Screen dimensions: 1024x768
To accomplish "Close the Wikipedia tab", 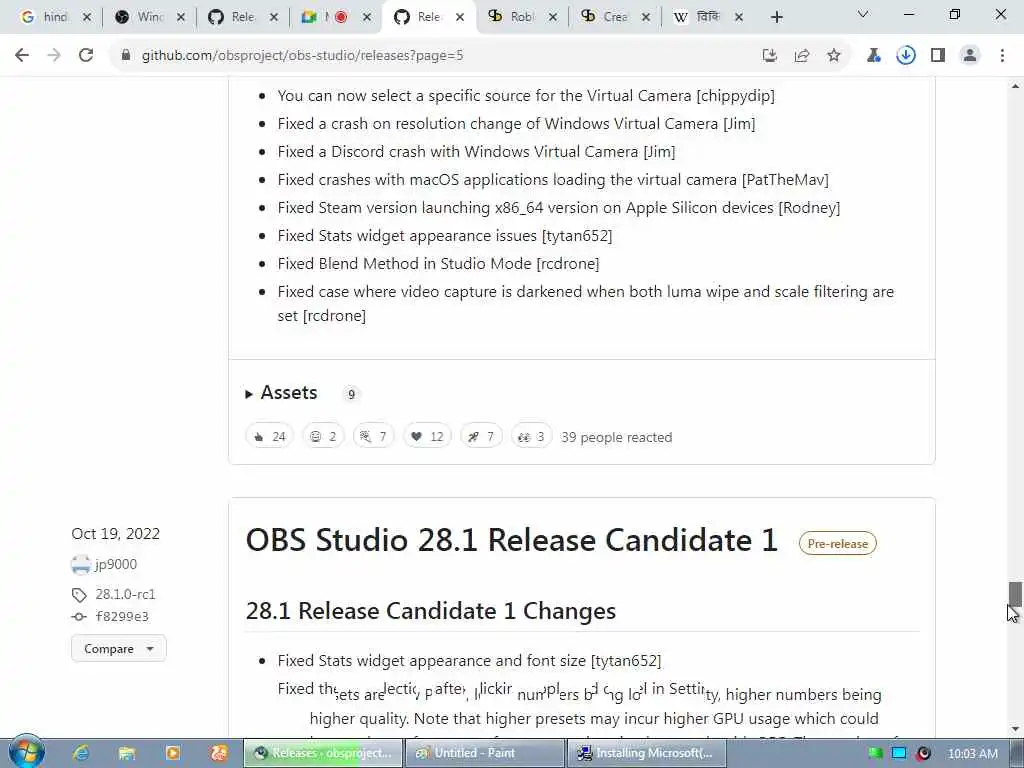I will click(739, 17).
